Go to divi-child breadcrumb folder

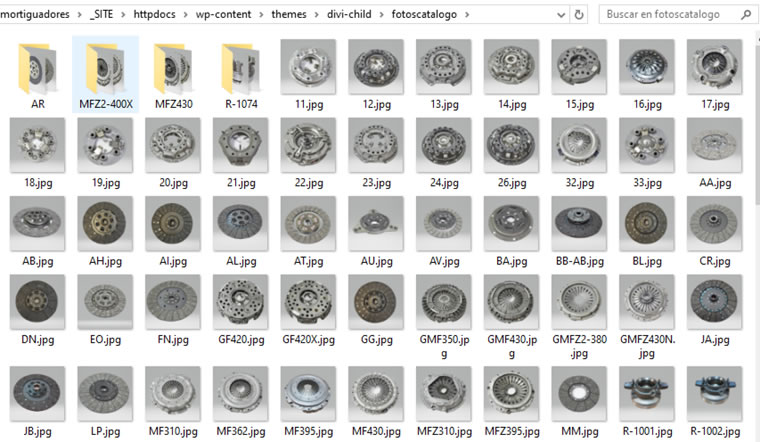click(x=349, y=15)
